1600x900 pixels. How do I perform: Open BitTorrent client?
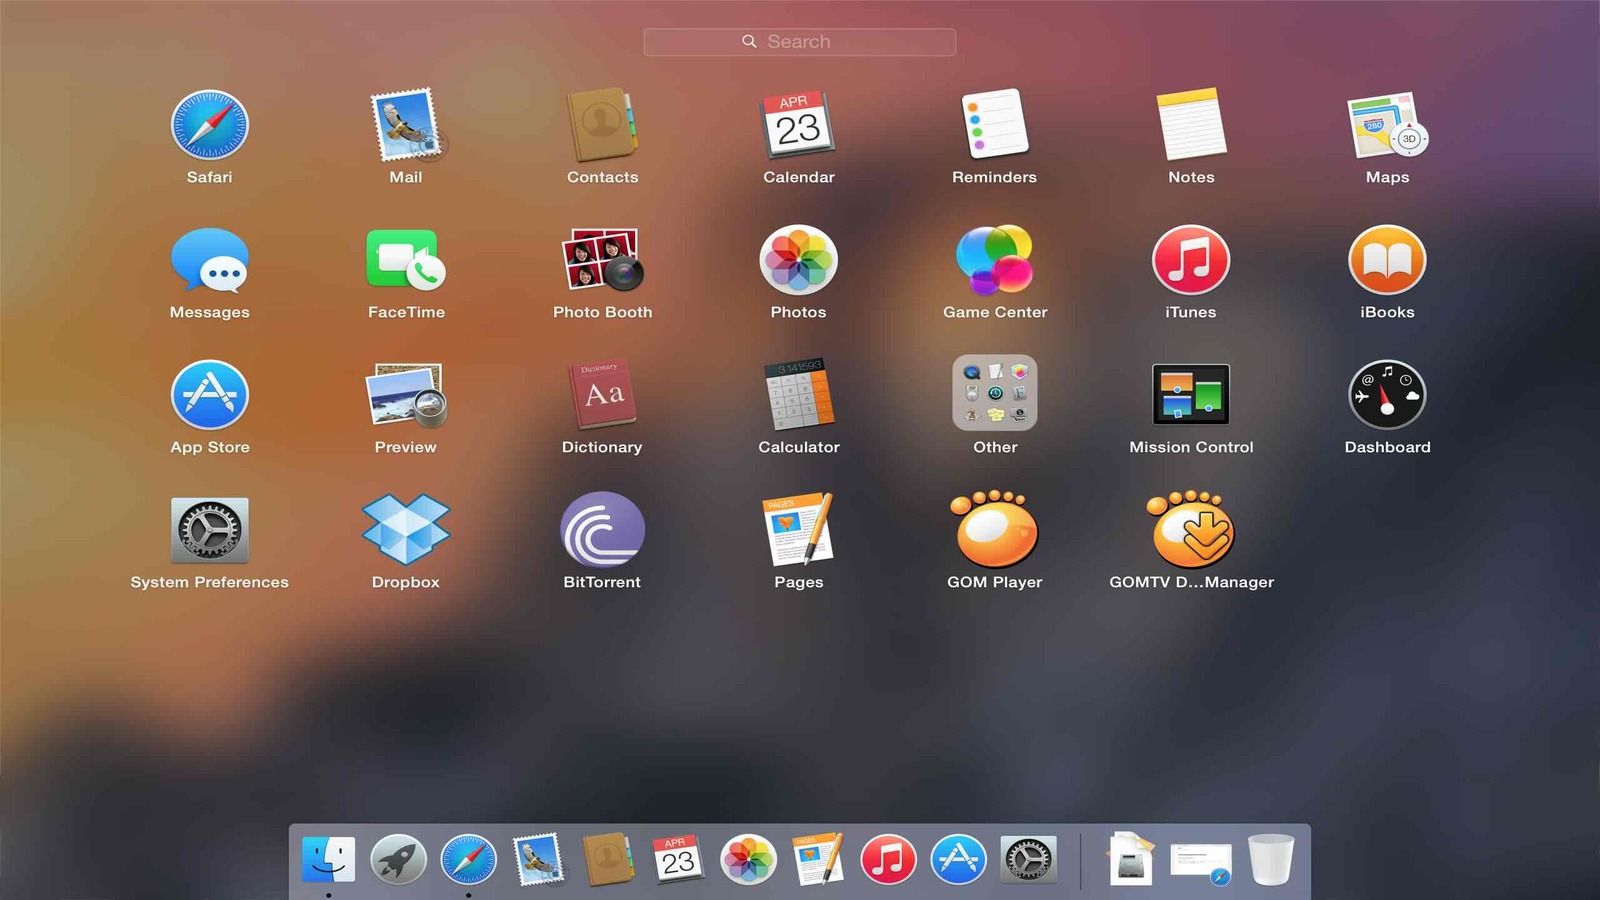pos(602,530)
